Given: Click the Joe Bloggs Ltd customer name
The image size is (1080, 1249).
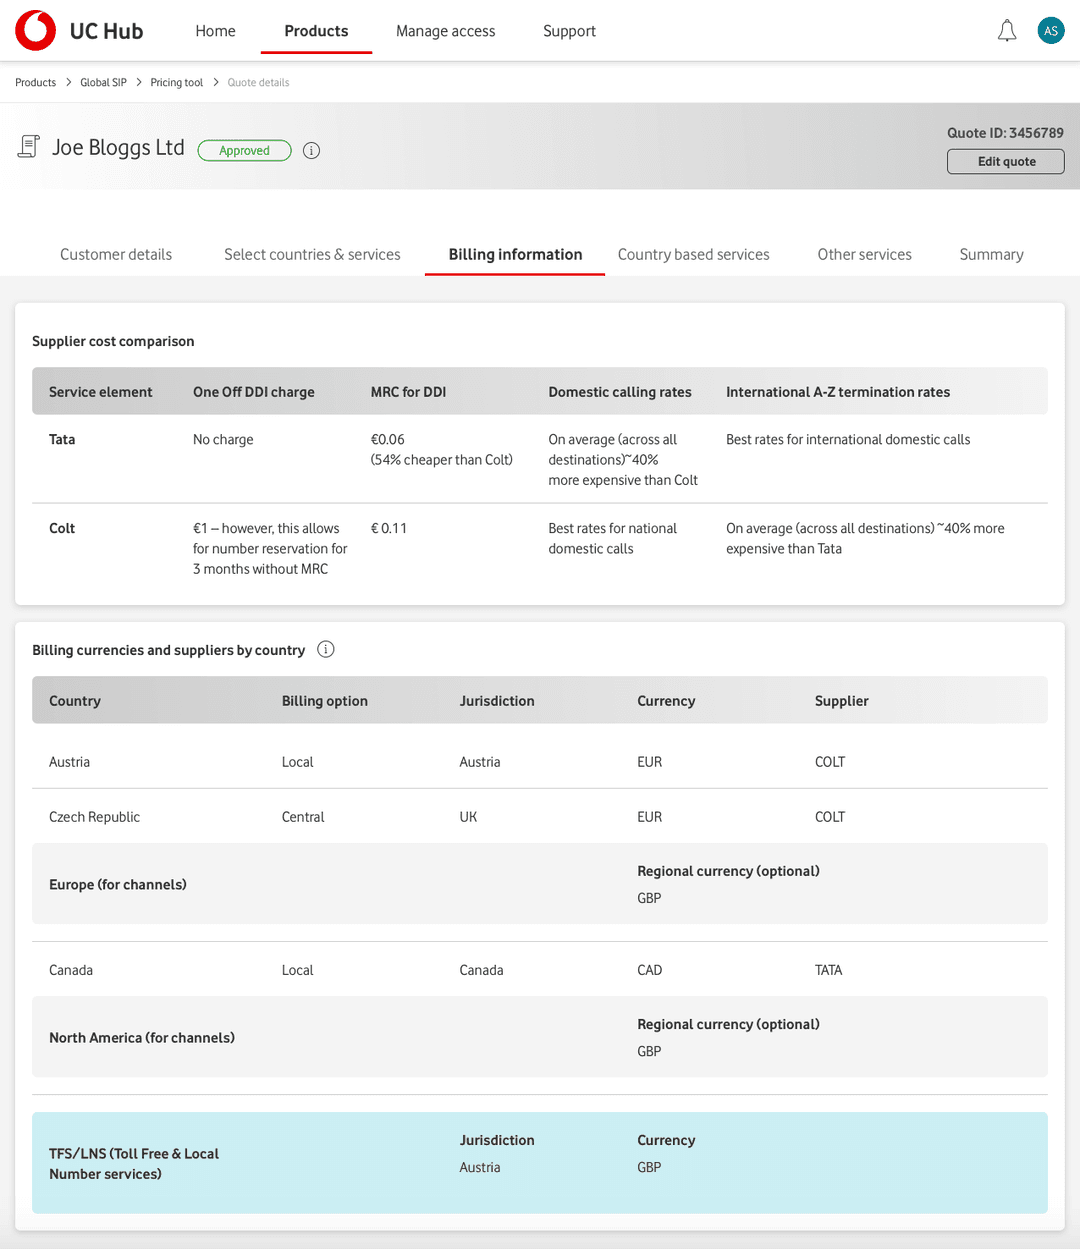Looking at the screenshot, I should (118, 148).
